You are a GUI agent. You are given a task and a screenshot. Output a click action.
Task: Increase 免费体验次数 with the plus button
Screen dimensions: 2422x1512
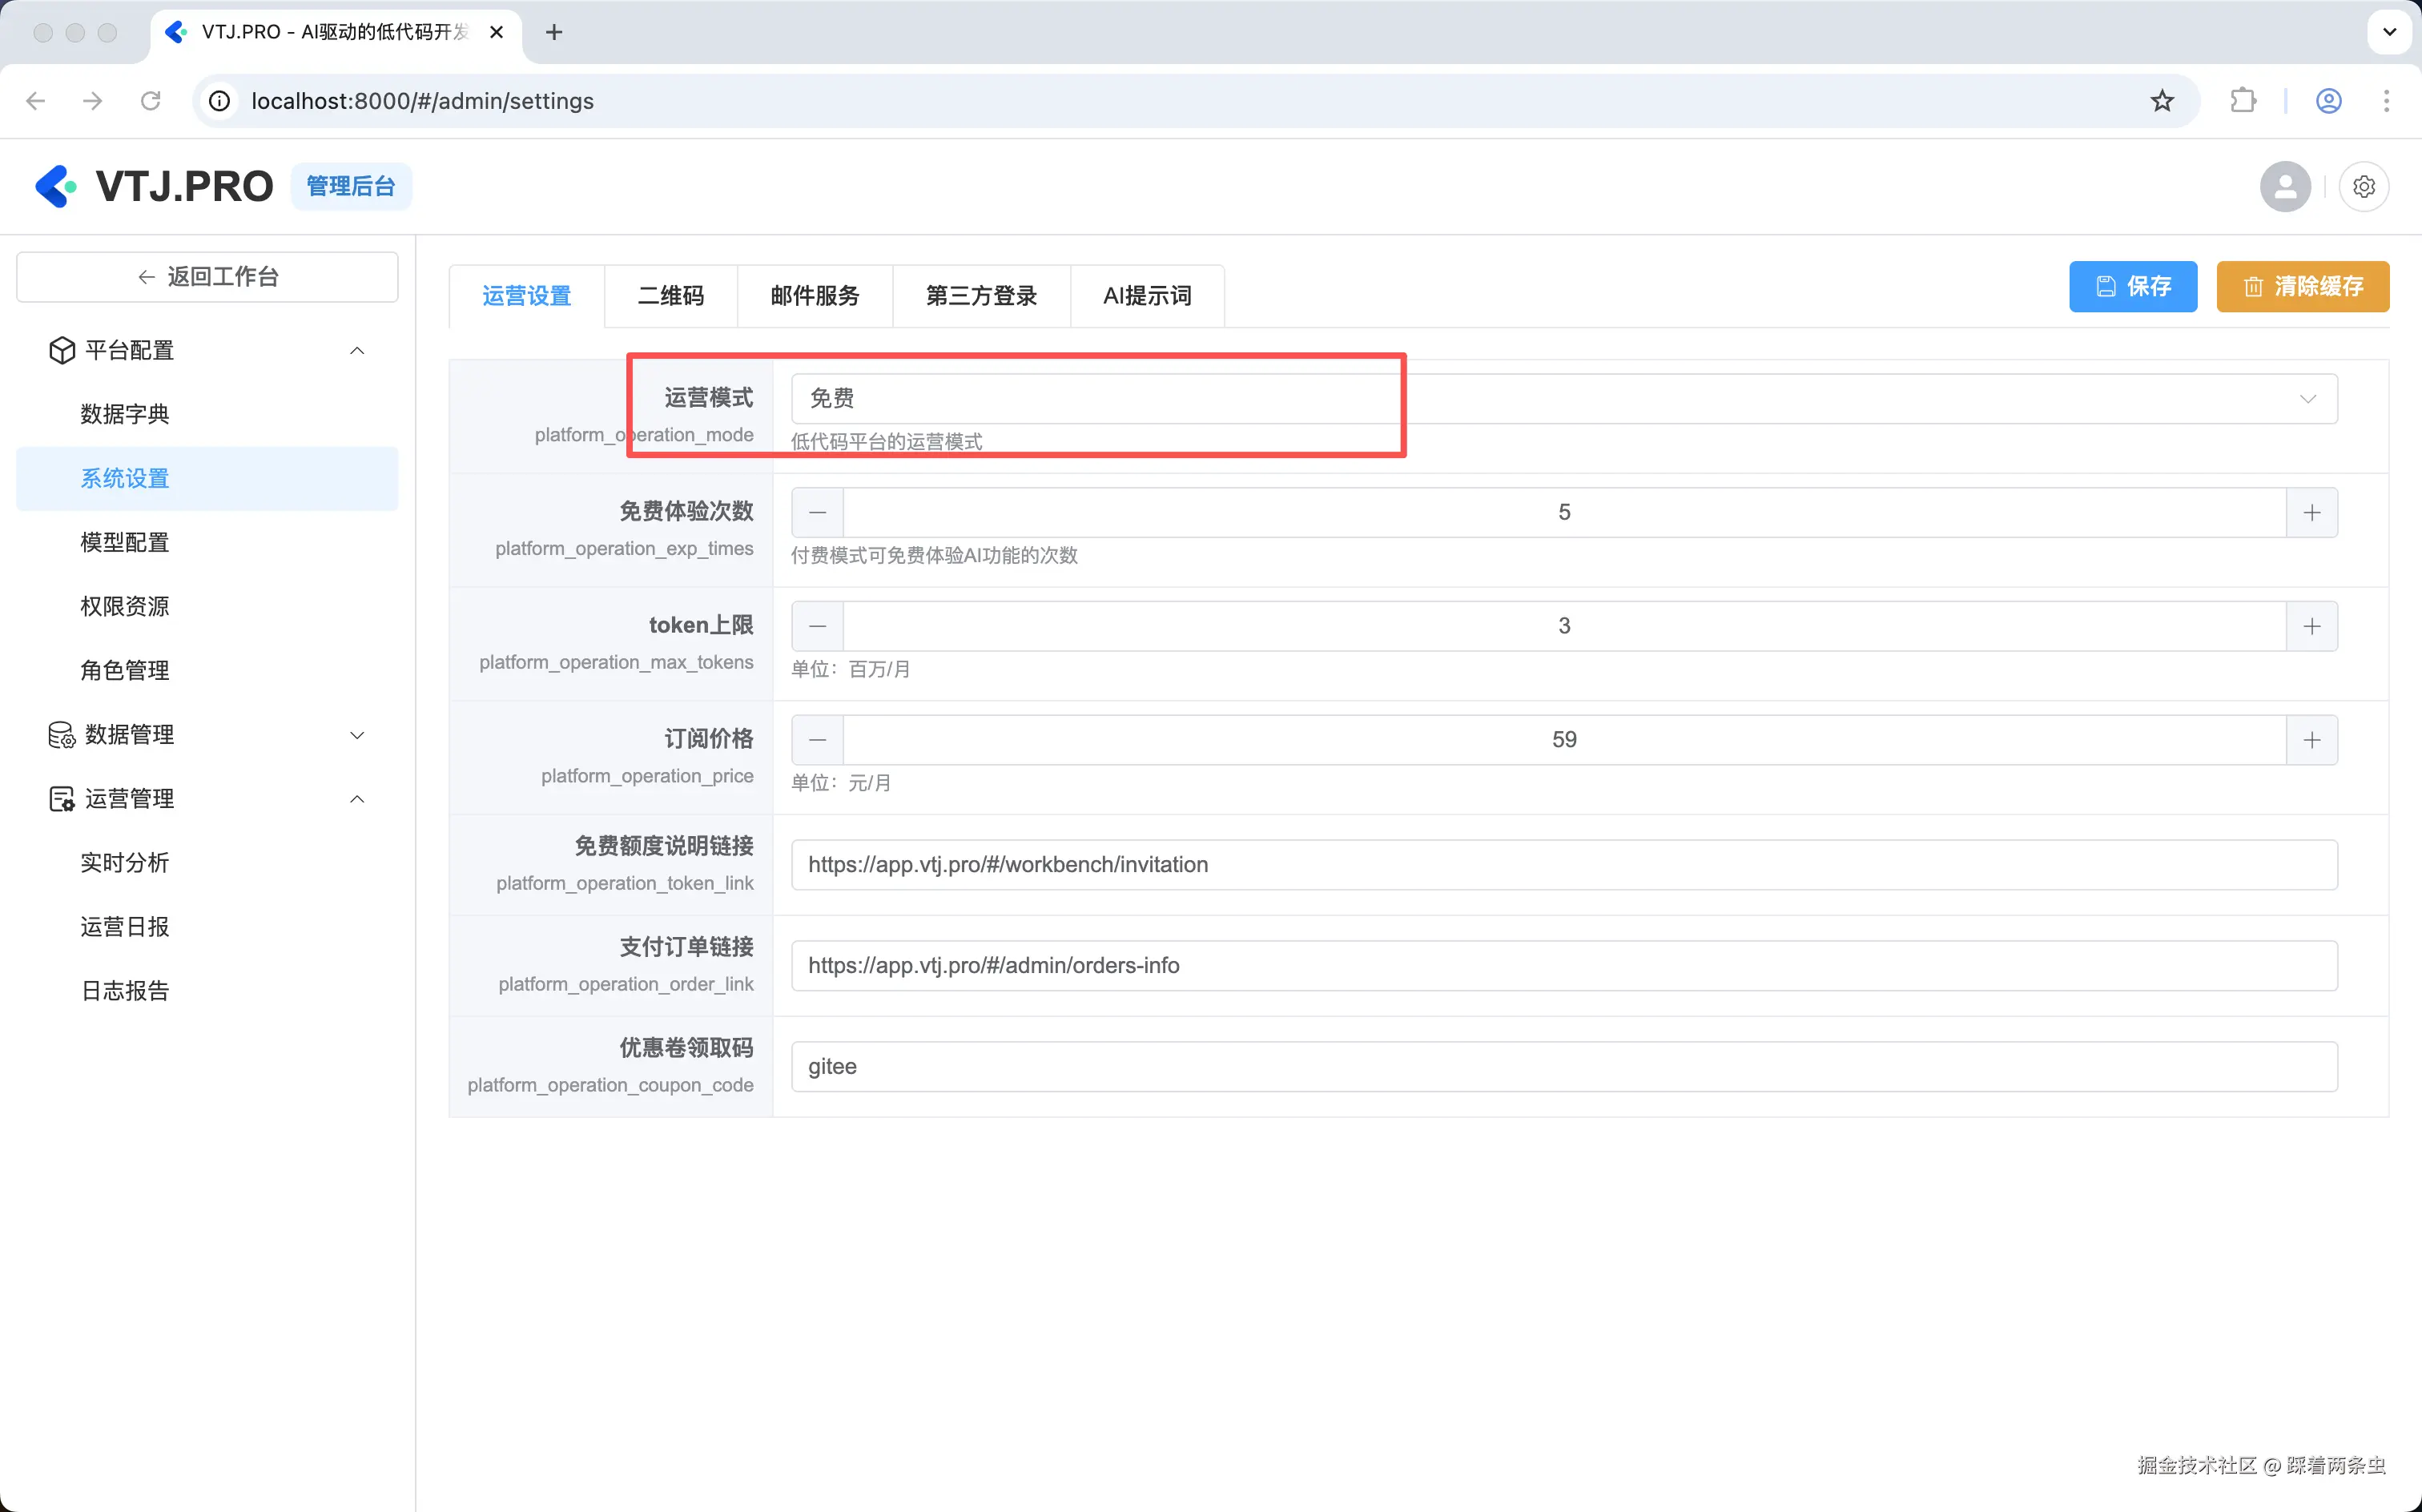2311,512
